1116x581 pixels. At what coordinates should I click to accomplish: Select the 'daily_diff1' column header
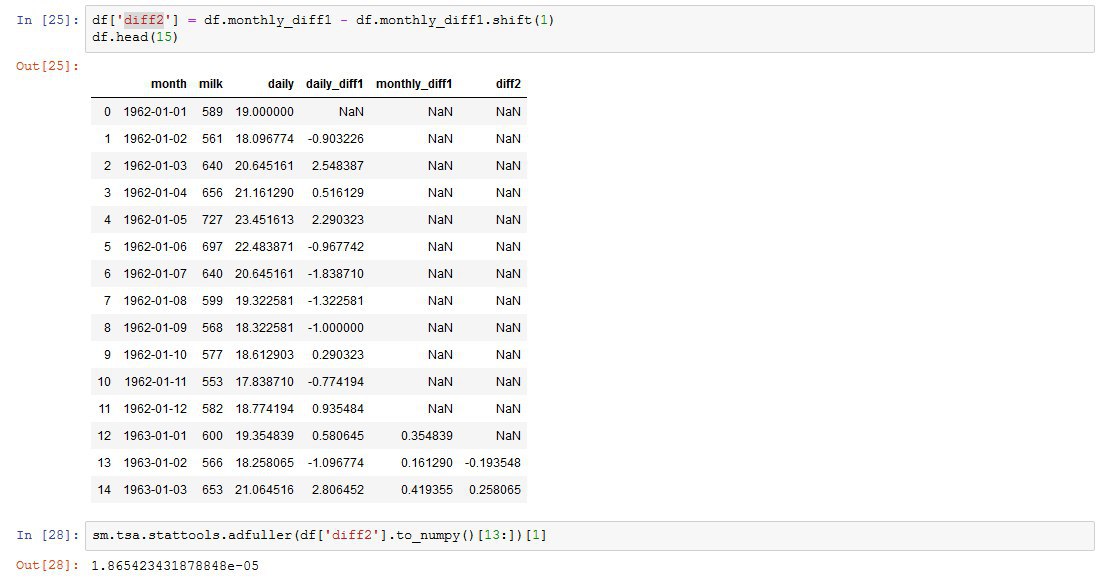click(x=335, y=84)
